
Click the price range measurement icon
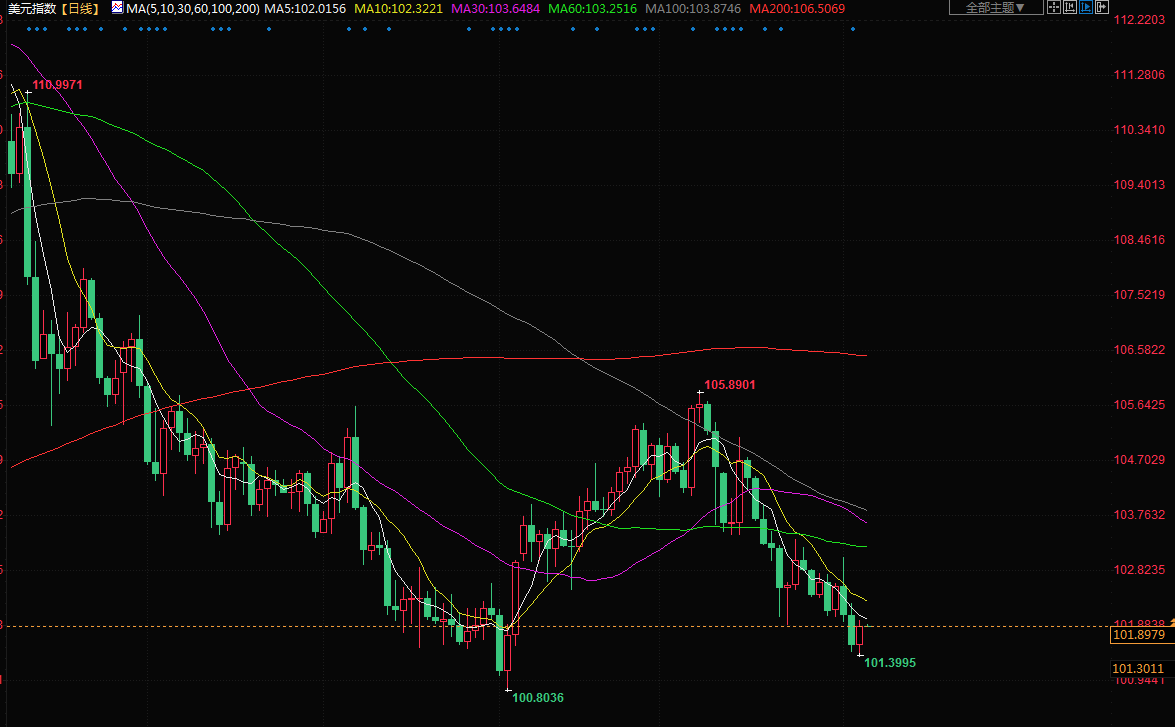point(1069,8)
